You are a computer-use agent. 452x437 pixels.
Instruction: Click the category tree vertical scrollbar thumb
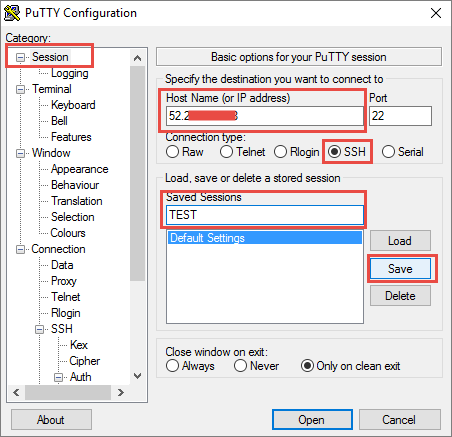click(137, 173)
